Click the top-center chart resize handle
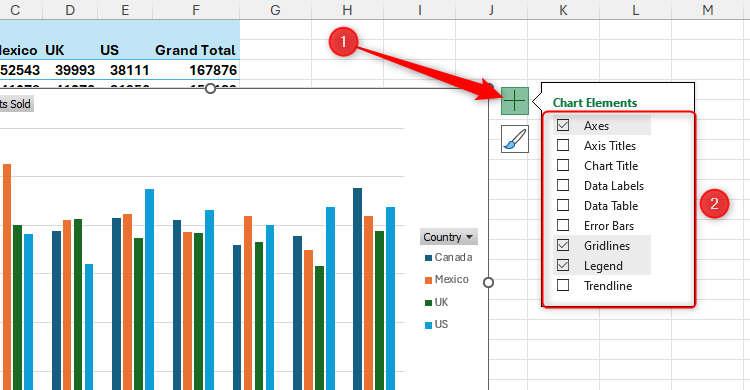This screenshot has width=750, height=390. coord(210,89)
